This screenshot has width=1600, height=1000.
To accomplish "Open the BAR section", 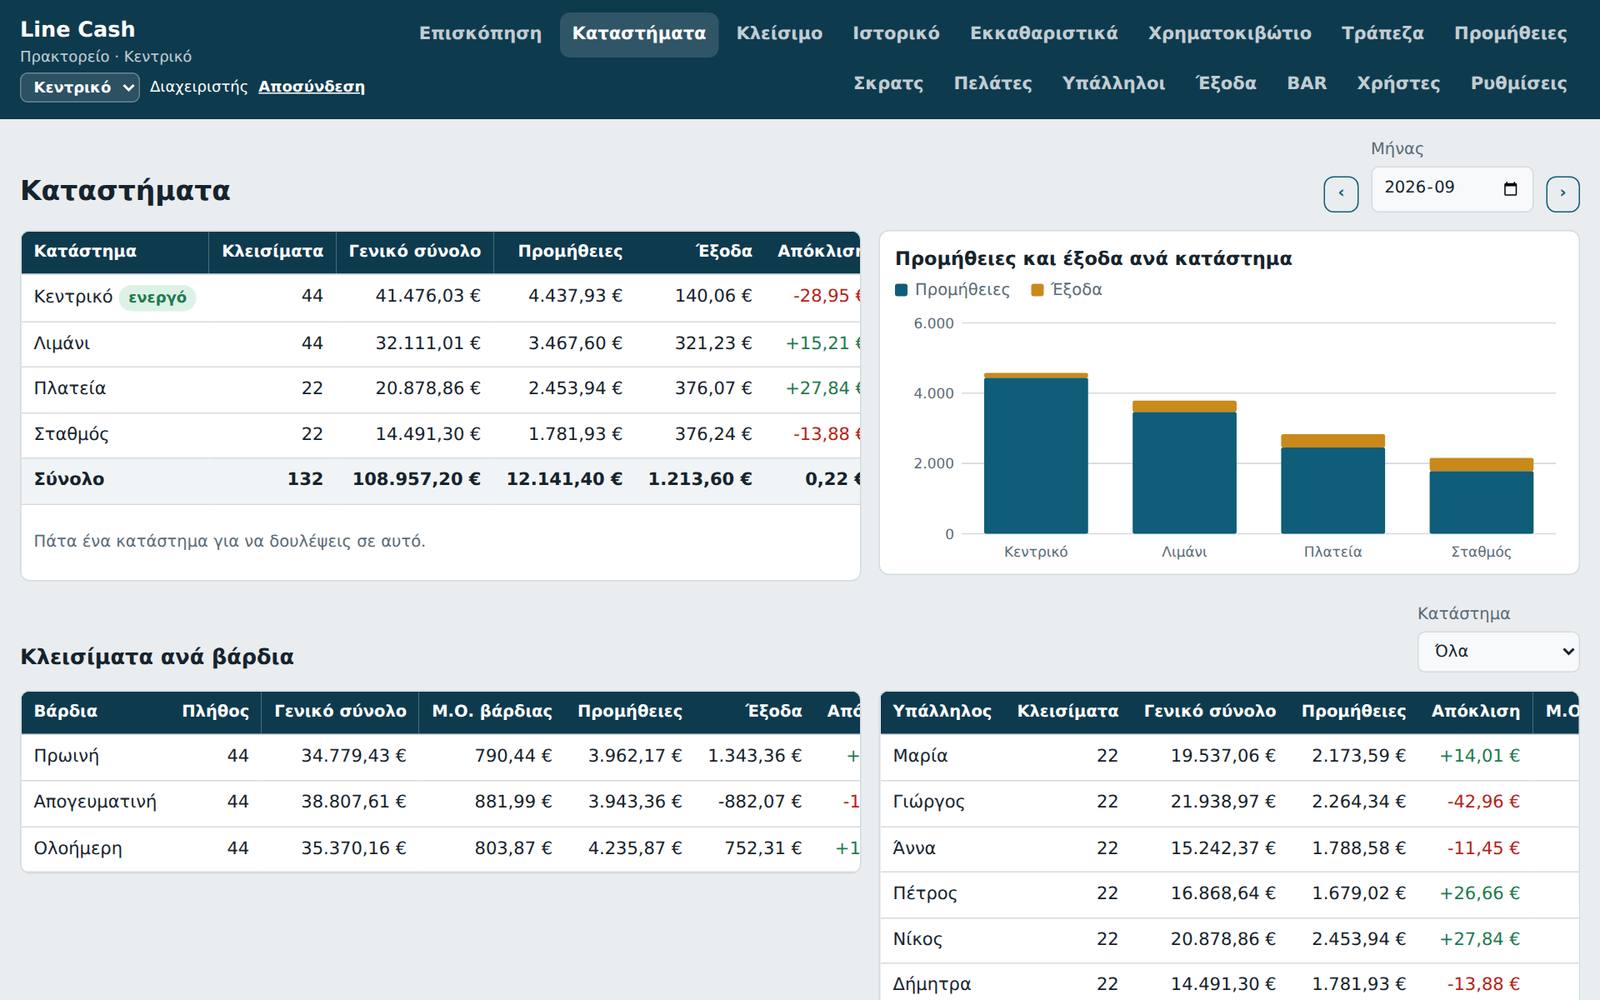I will (1307, 84).
